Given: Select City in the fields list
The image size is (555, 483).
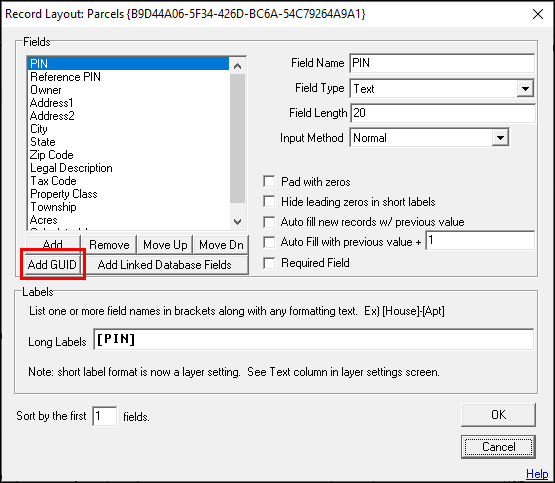Looking at the screenshot, I should (x=128, y=129).
